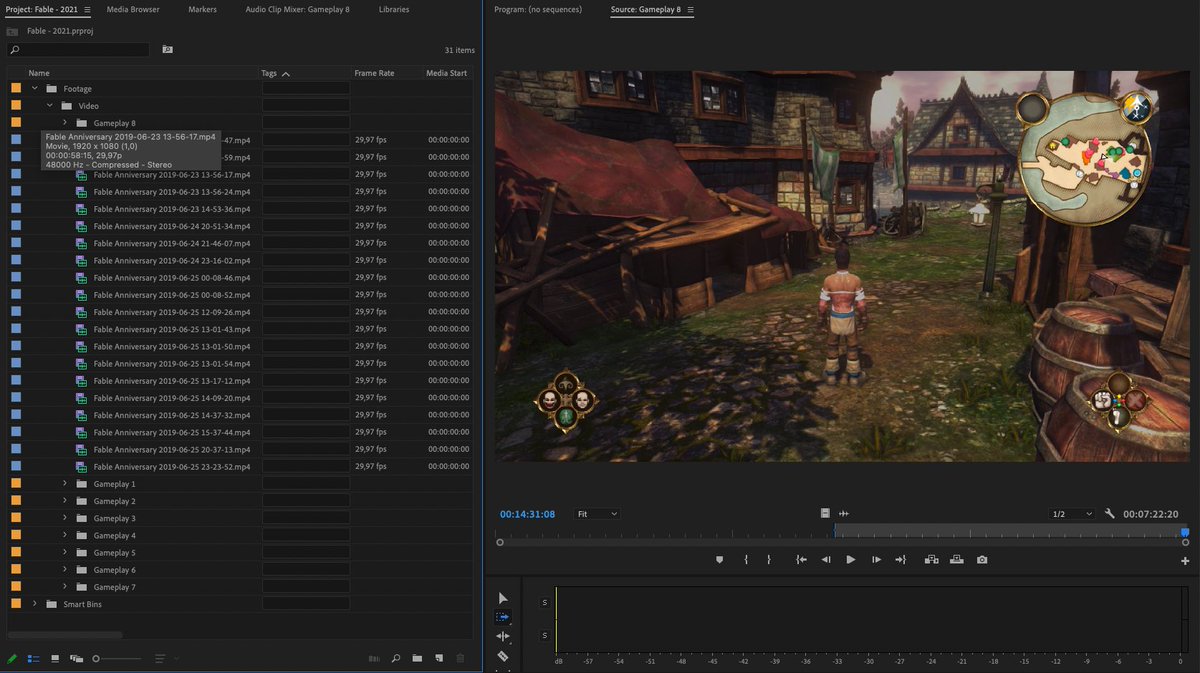
Task: Click the Drag Video Only filmstrip icon
Action: click(825, 513)
